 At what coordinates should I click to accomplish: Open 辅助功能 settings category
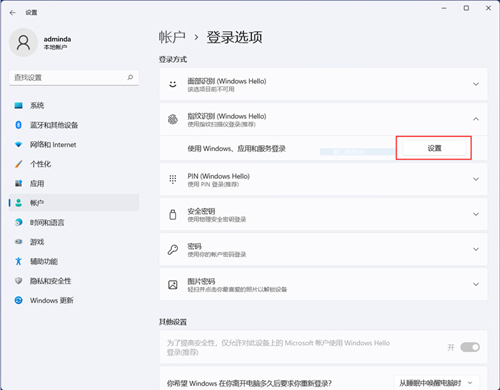(x=74, y=261)
